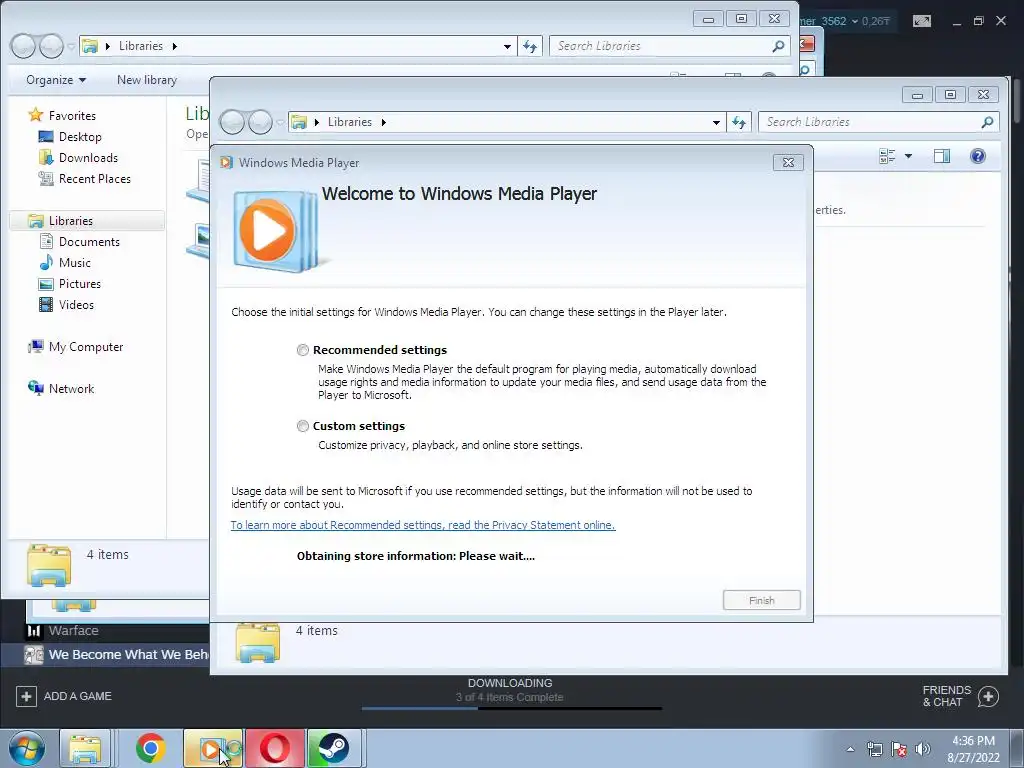Click Windows Media Player taskbar icon
The height and width of the screenshot is (768, 1024).
213,748
